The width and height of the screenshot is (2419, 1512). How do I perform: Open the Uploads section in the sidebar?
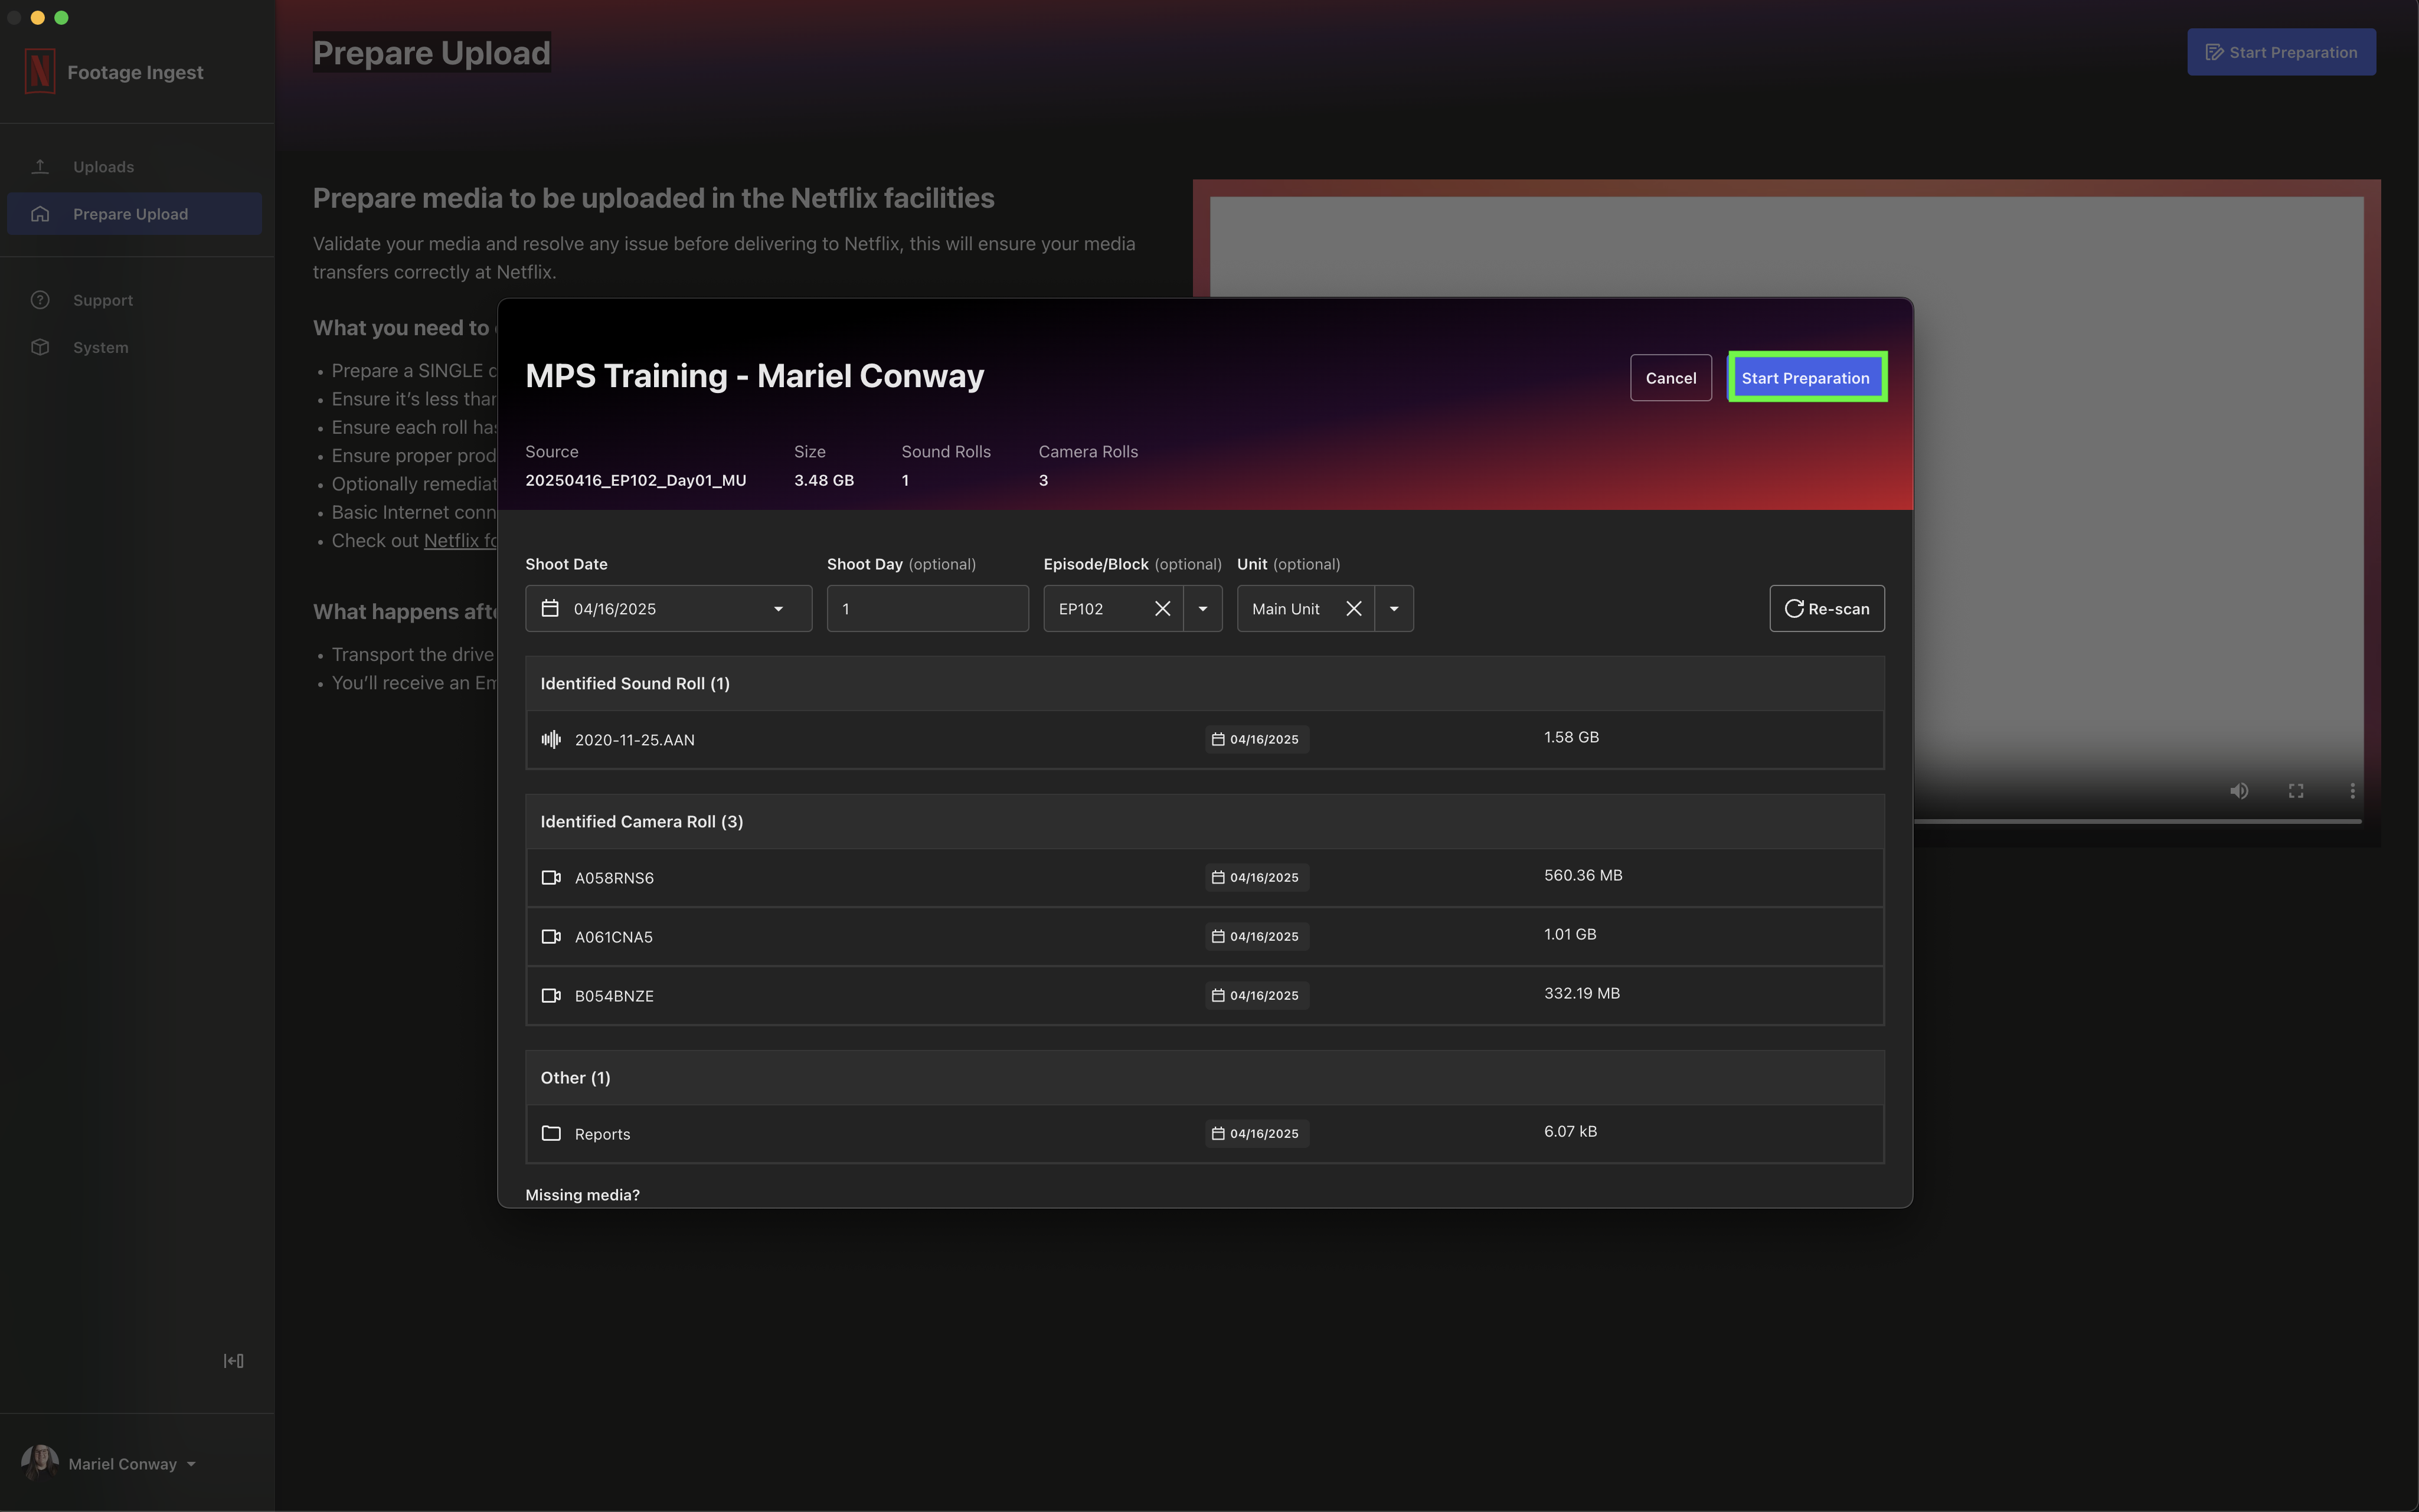(x=134, y=167)
